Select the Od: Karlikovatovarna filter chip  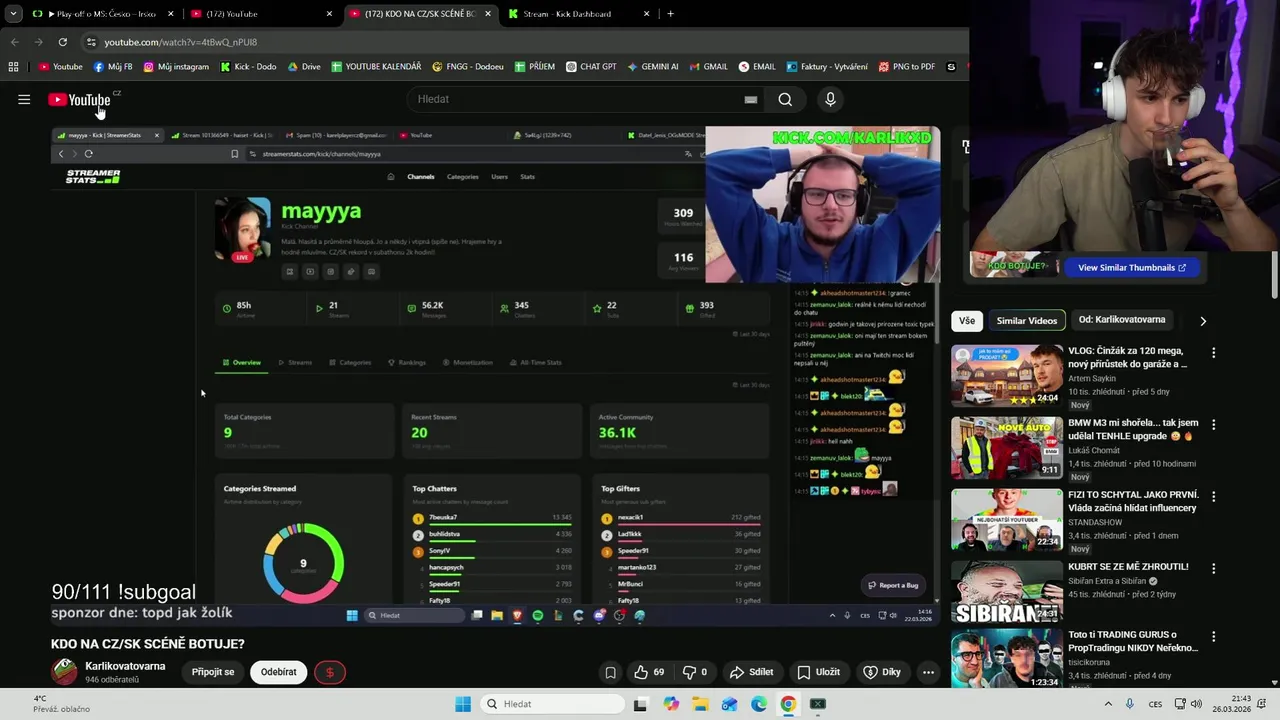1122,320
